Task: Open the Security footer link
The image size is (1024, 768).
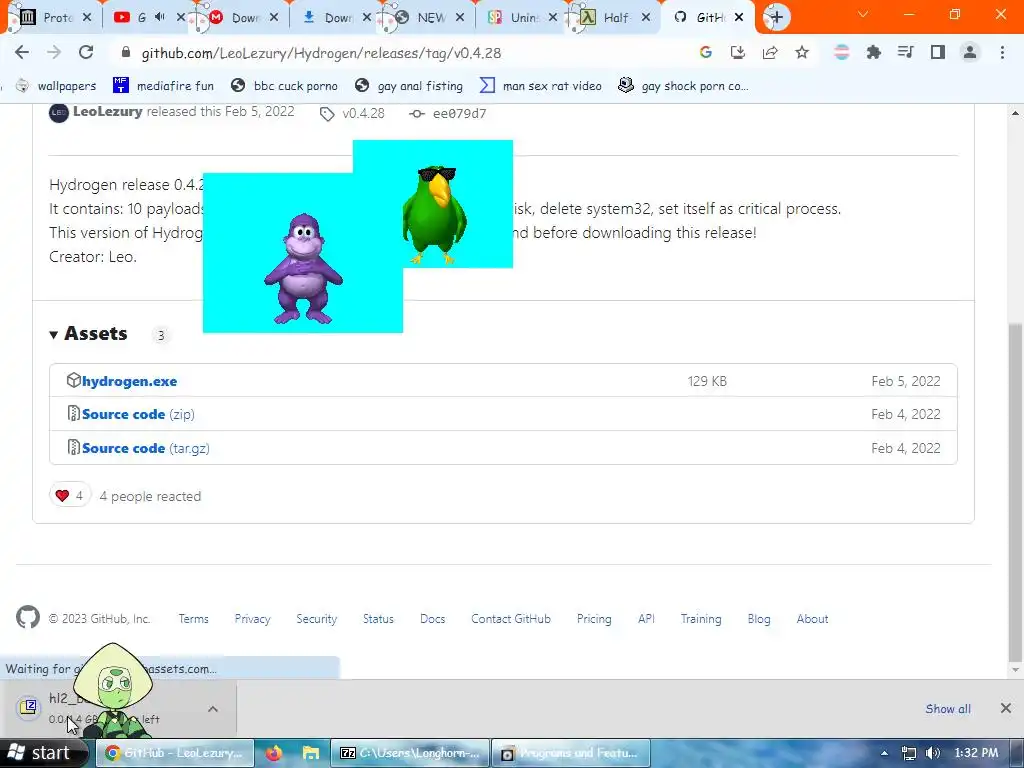Action: coord(316,619)
